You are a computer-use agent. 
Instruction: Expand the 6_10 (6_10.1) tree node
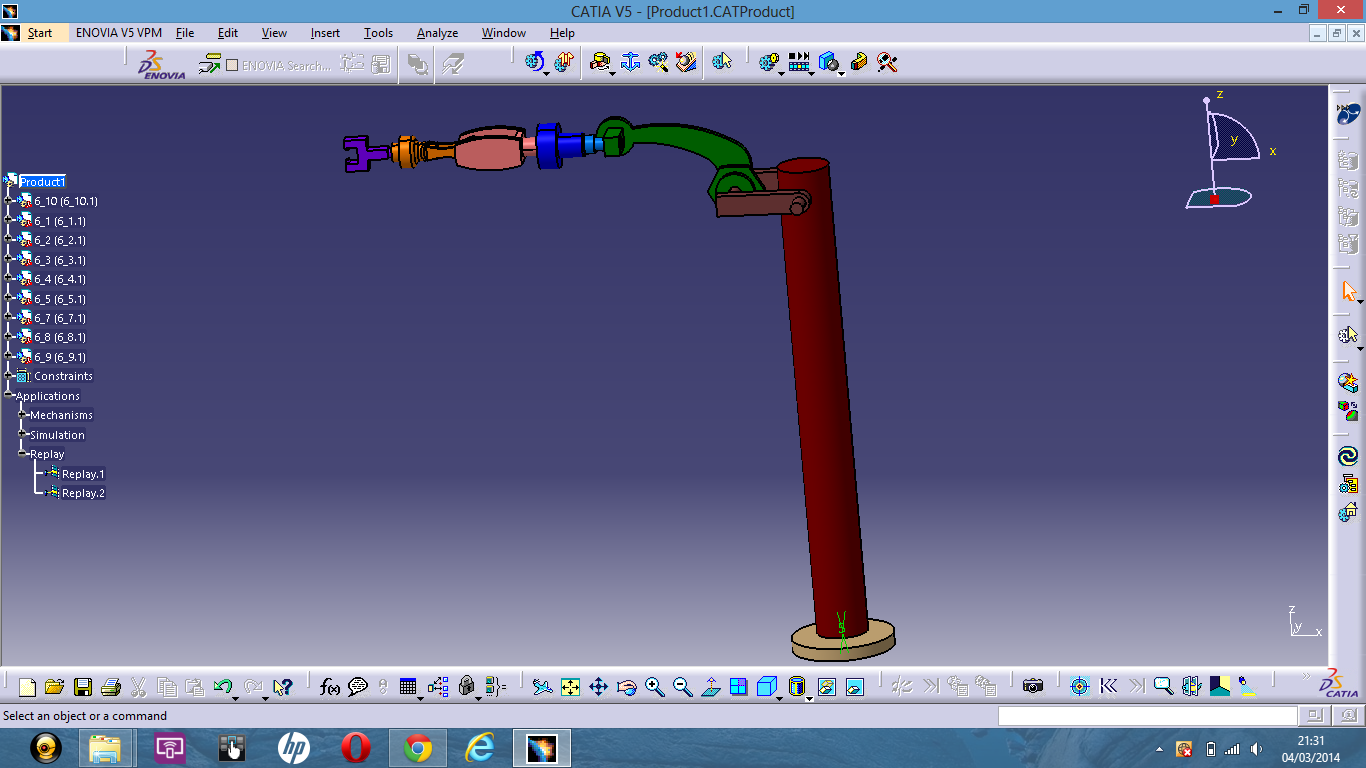[10, 201]
